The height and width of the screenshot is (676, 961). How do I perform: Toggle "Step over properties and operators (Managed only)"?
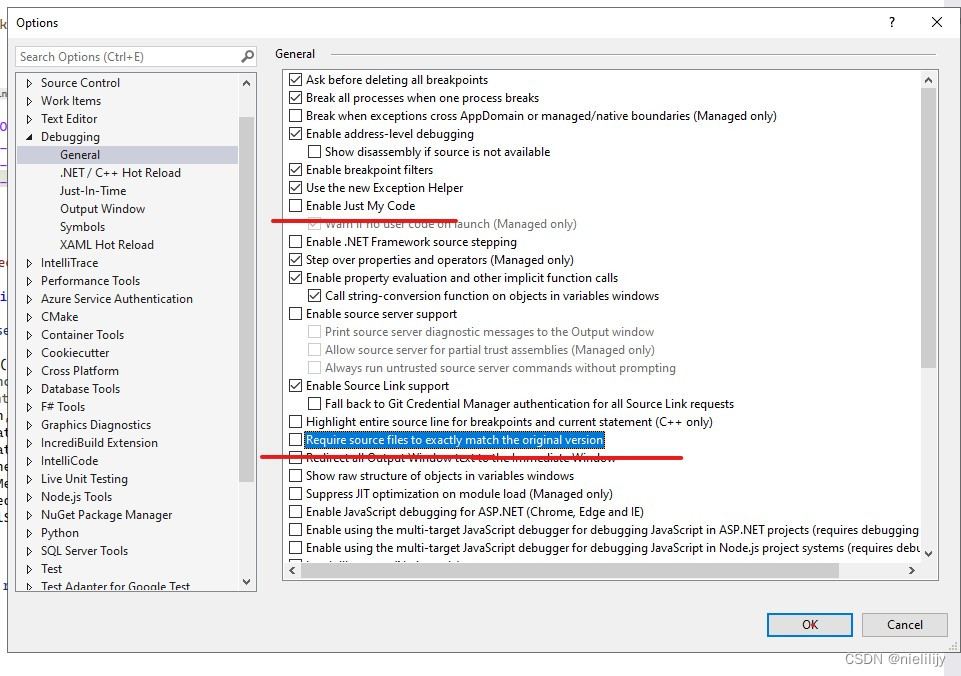[296, 259]
